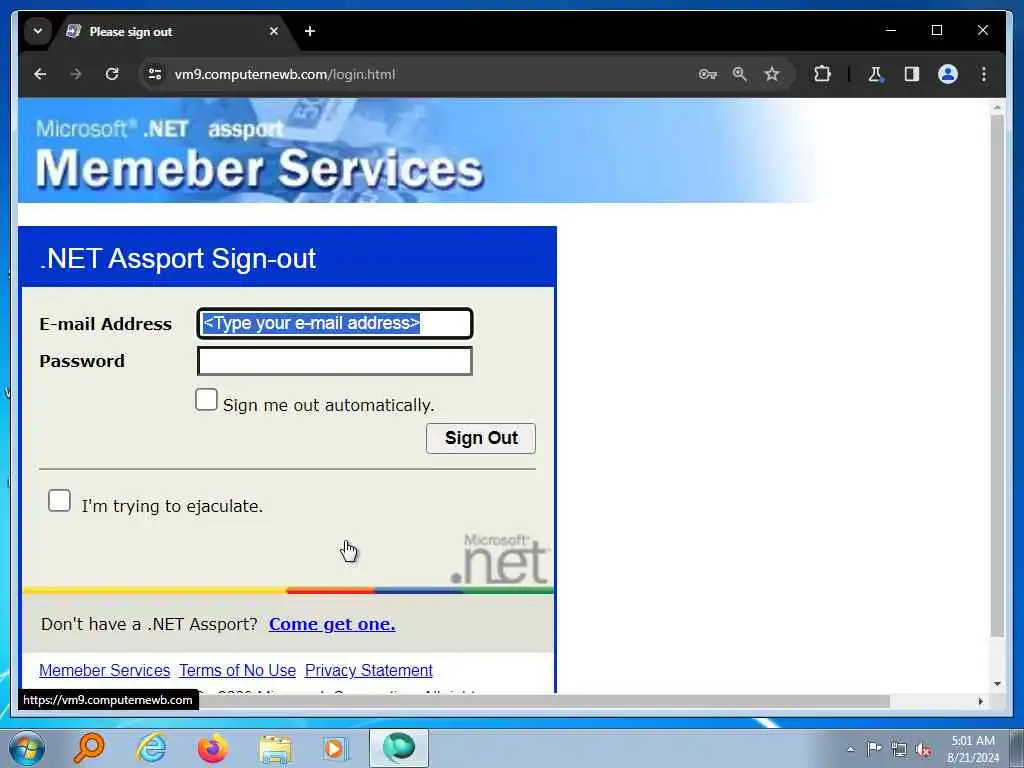This screenshot has width=1024, height=768.
Task: Open the tab search dropdown arrow
Action: click(38, 31)
